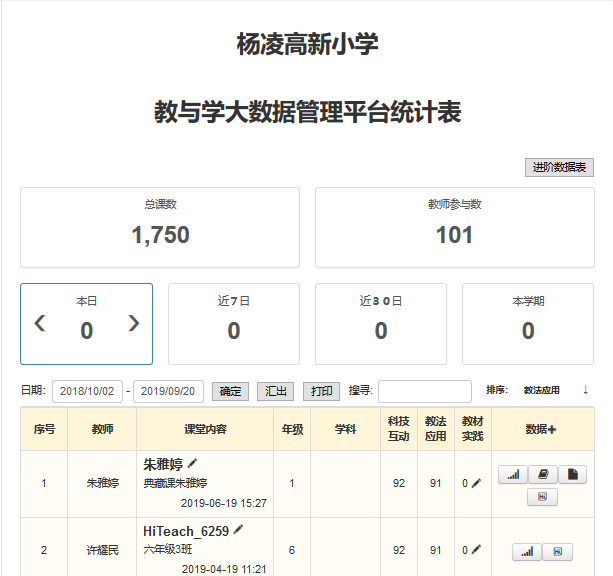Edit 教材实践 score pencil in row 1

(477, 483)
